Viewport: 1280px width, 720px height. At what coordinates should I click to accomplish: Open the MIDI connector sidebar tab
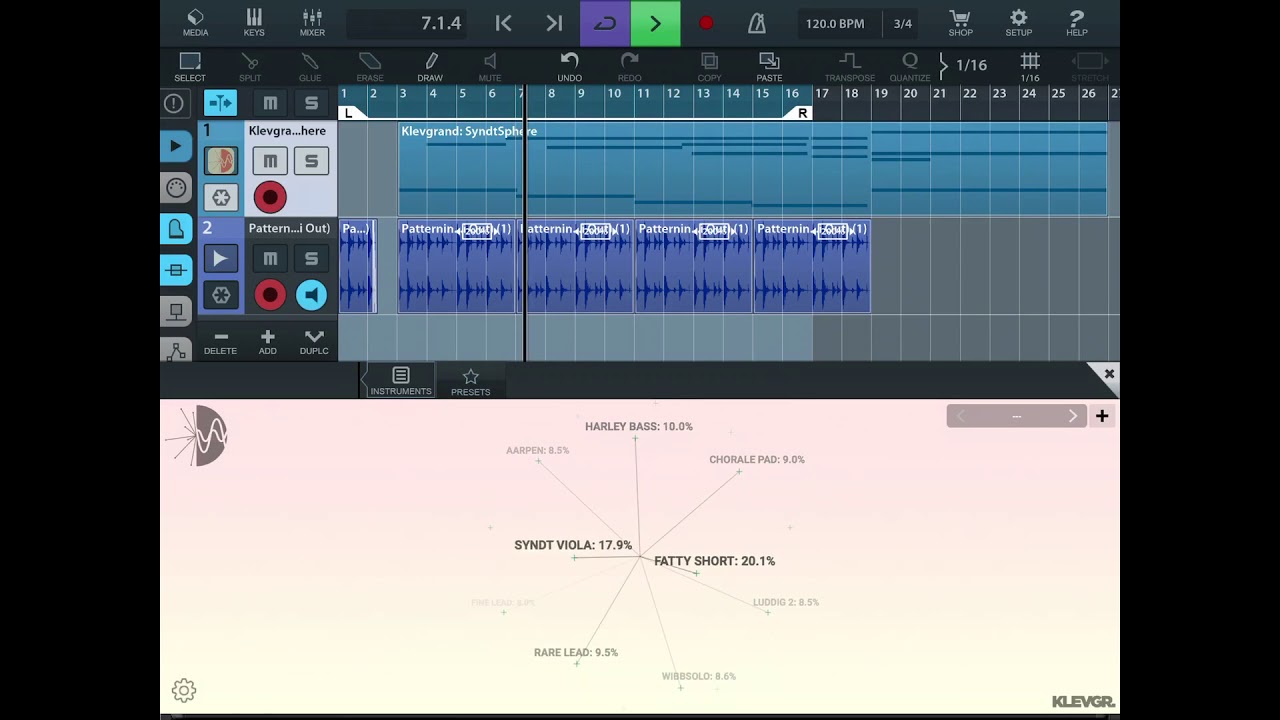pyautogui.click(x=176, y=188)
